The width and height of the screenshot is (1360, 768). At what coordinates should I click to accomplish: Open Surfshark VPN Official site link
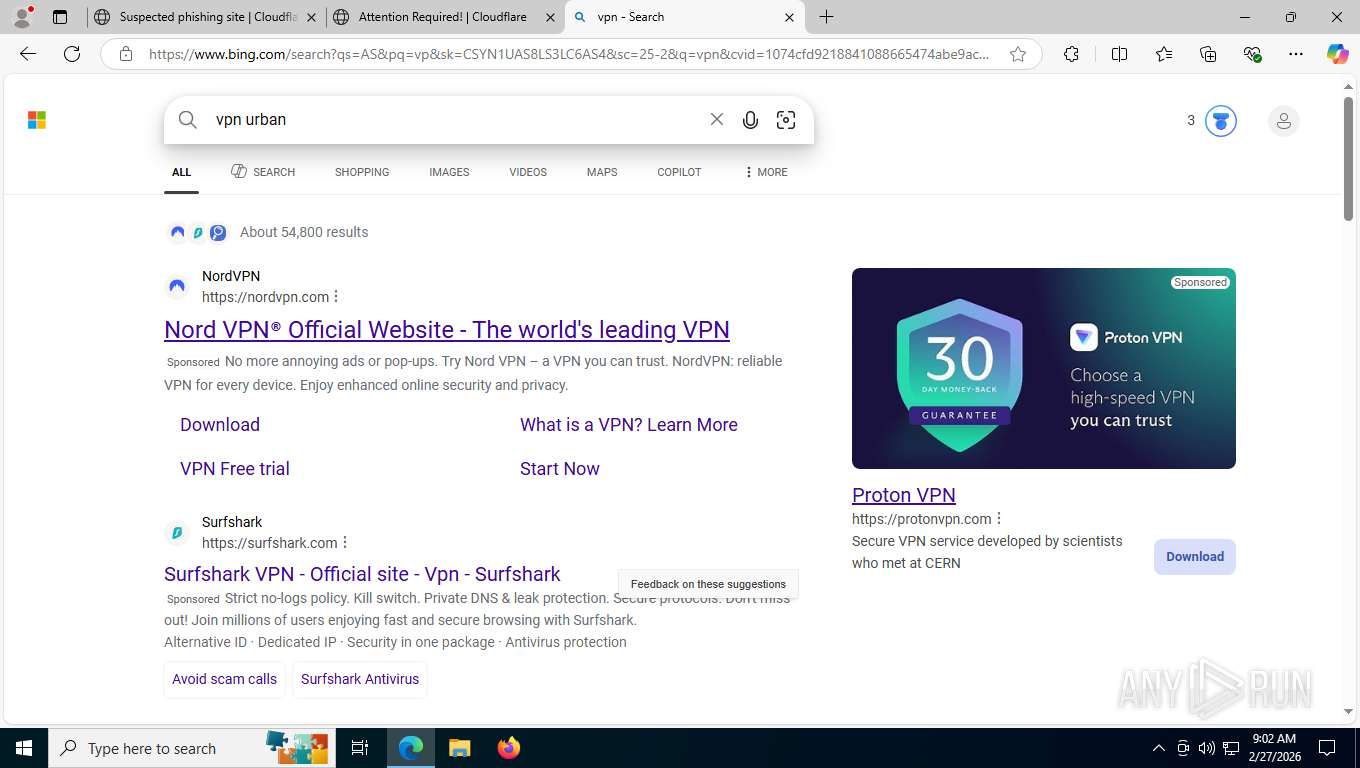[362, 574]
